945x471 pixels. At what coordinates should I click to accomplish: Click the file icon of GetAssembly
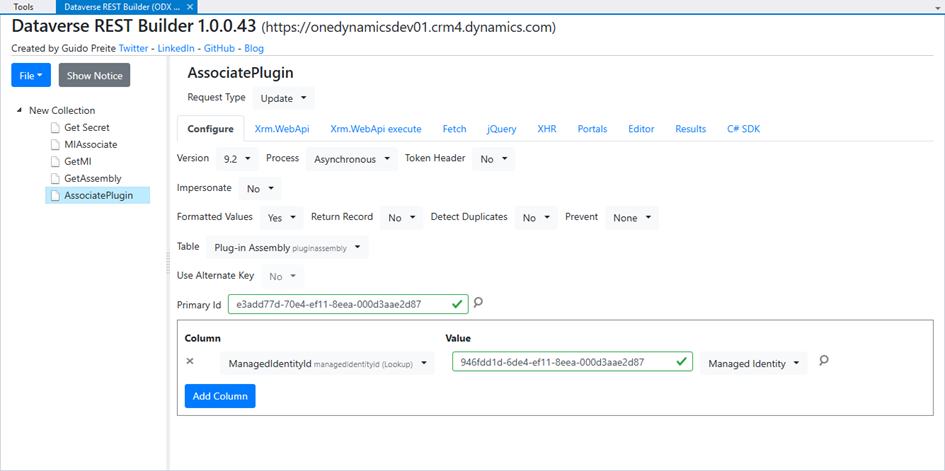point(55,178)
